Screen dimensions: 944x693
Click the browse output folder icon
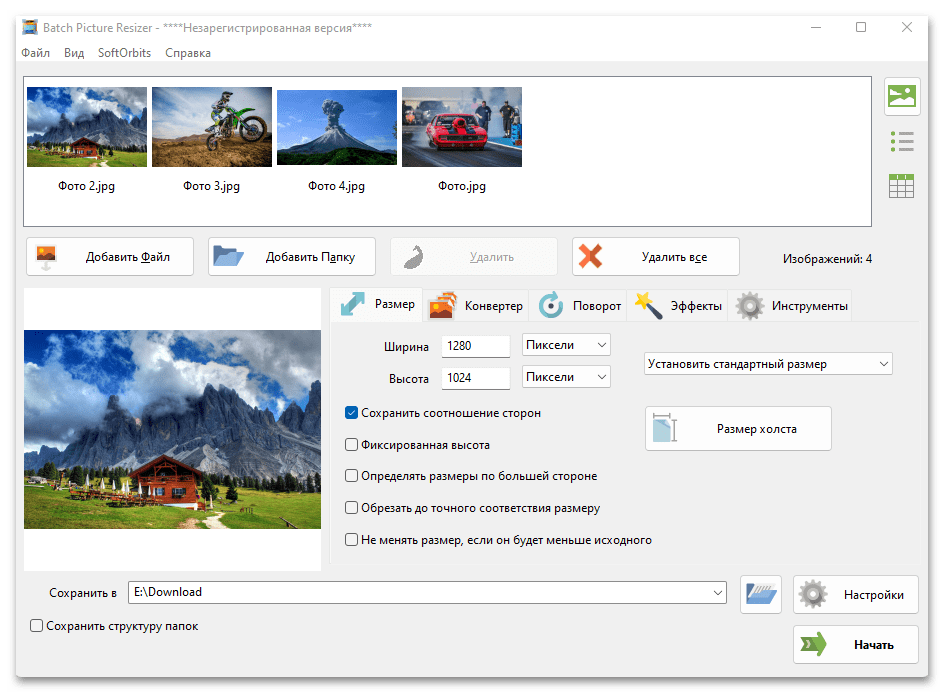(761, 593)
